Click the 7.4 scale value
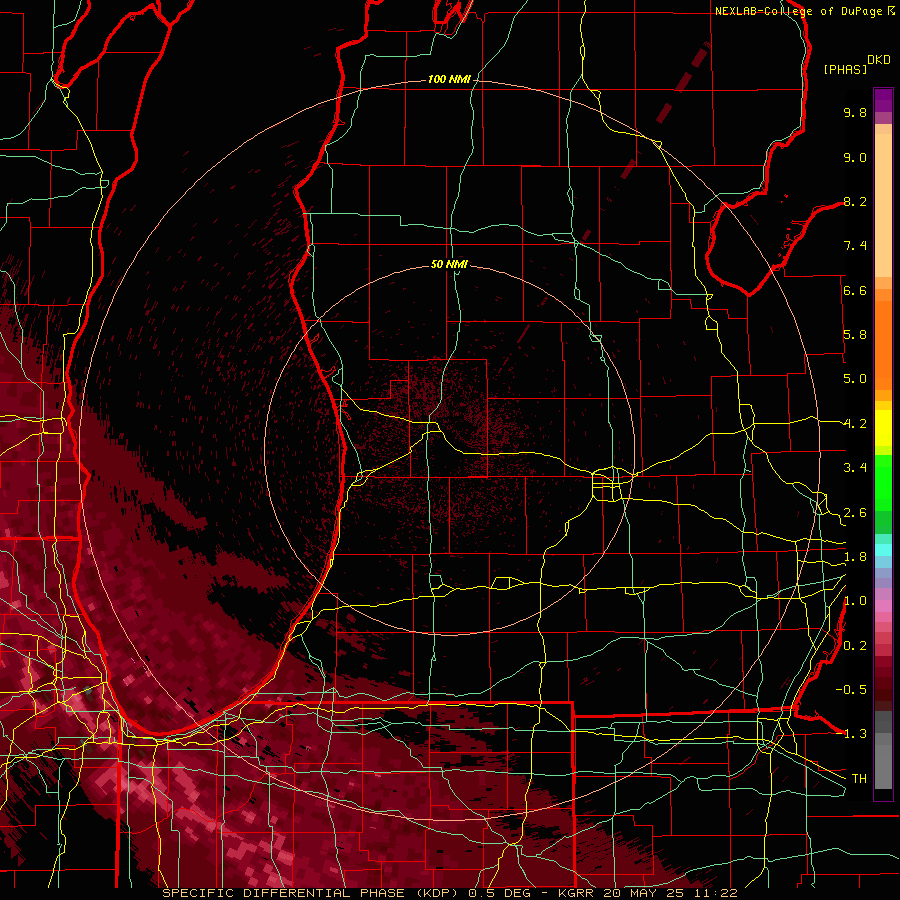 855,246
